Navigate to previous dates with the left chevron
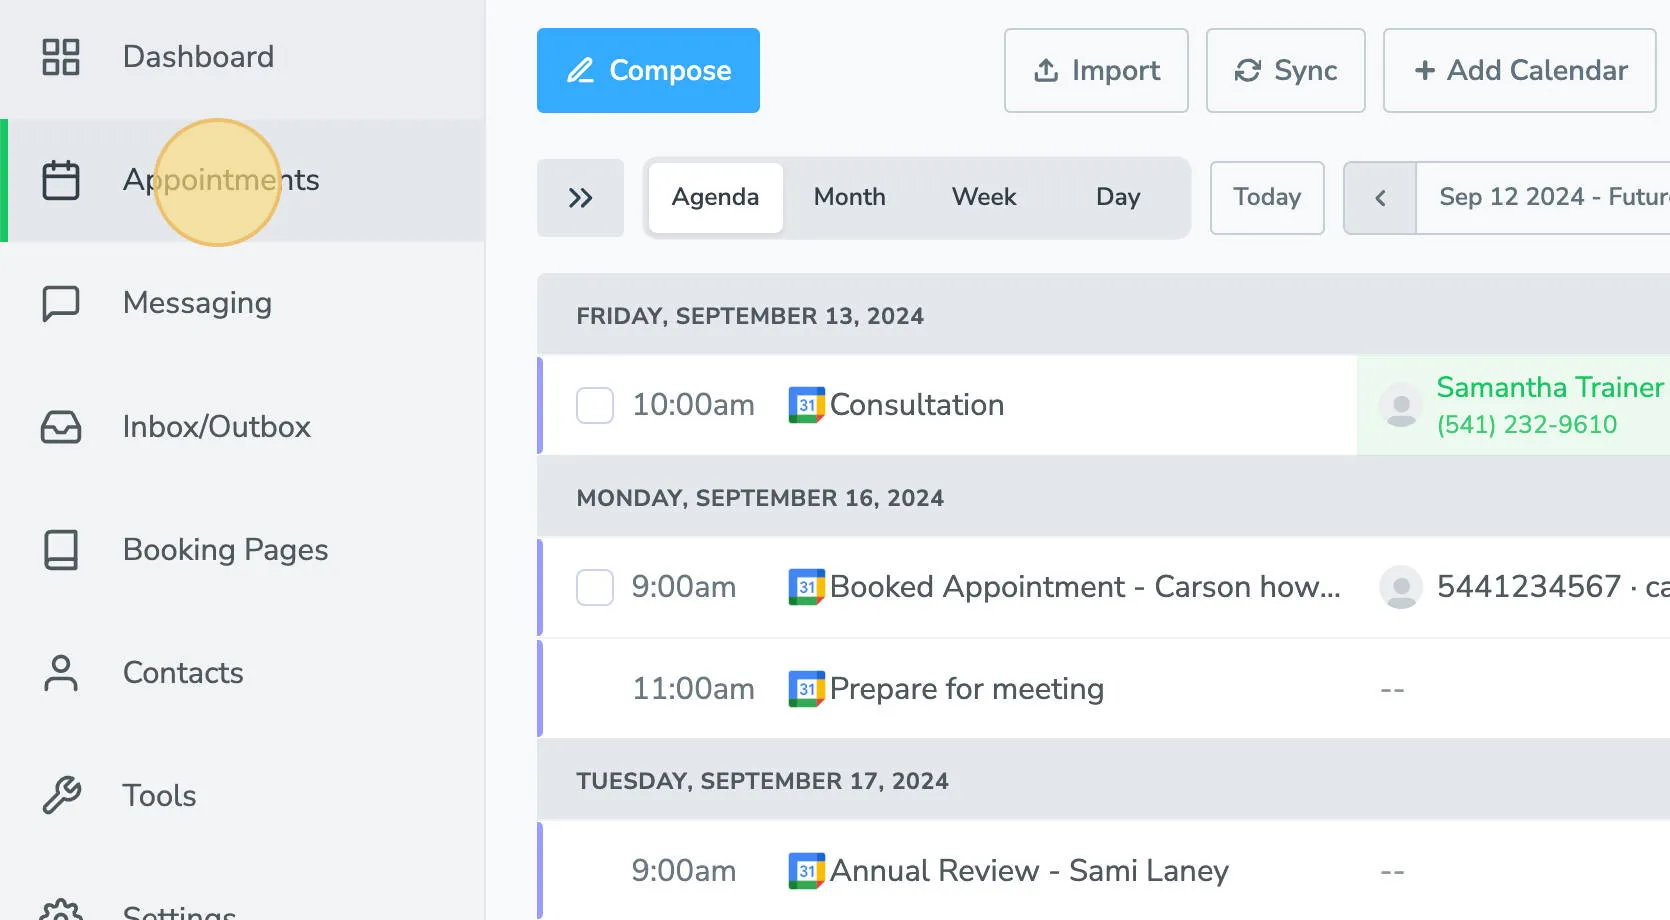The image size is (1670, 920). click(x=1379, y=198)
